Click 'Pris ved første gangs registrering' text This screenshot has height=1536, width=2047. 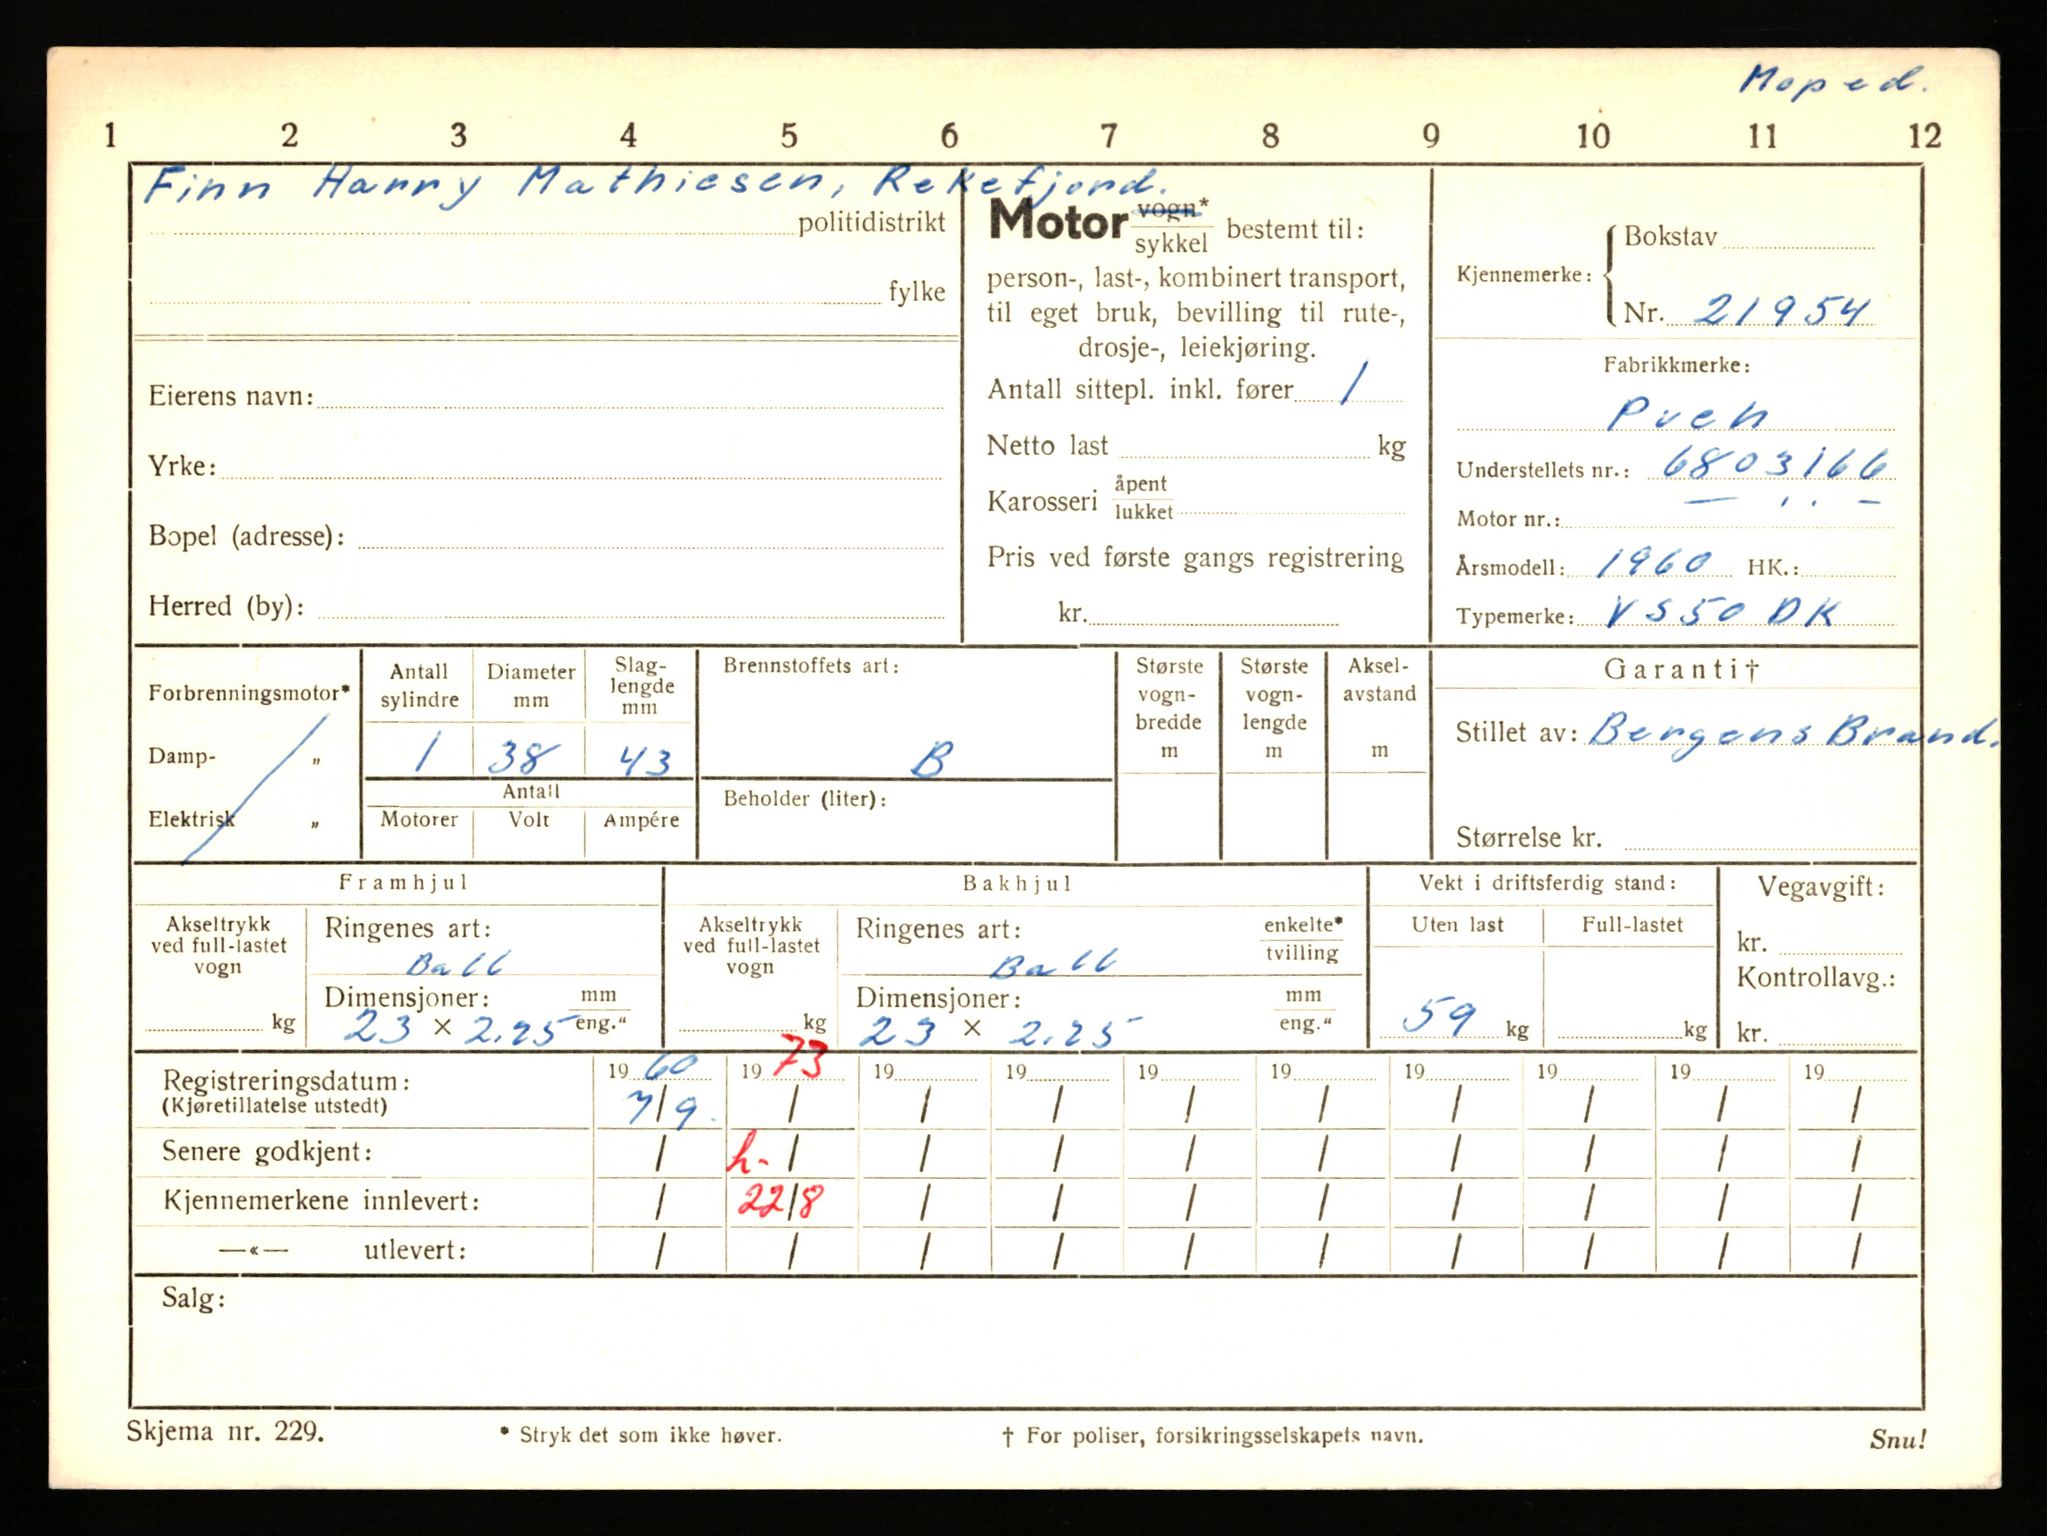(1195, 558)
